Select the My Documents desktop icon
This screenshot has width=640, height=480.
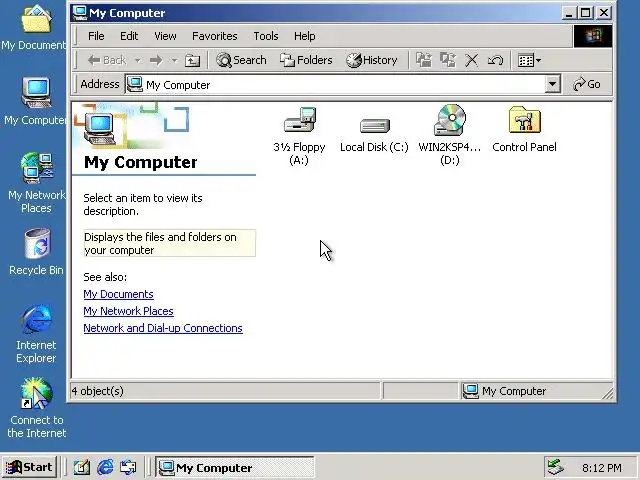click(36, 27)
